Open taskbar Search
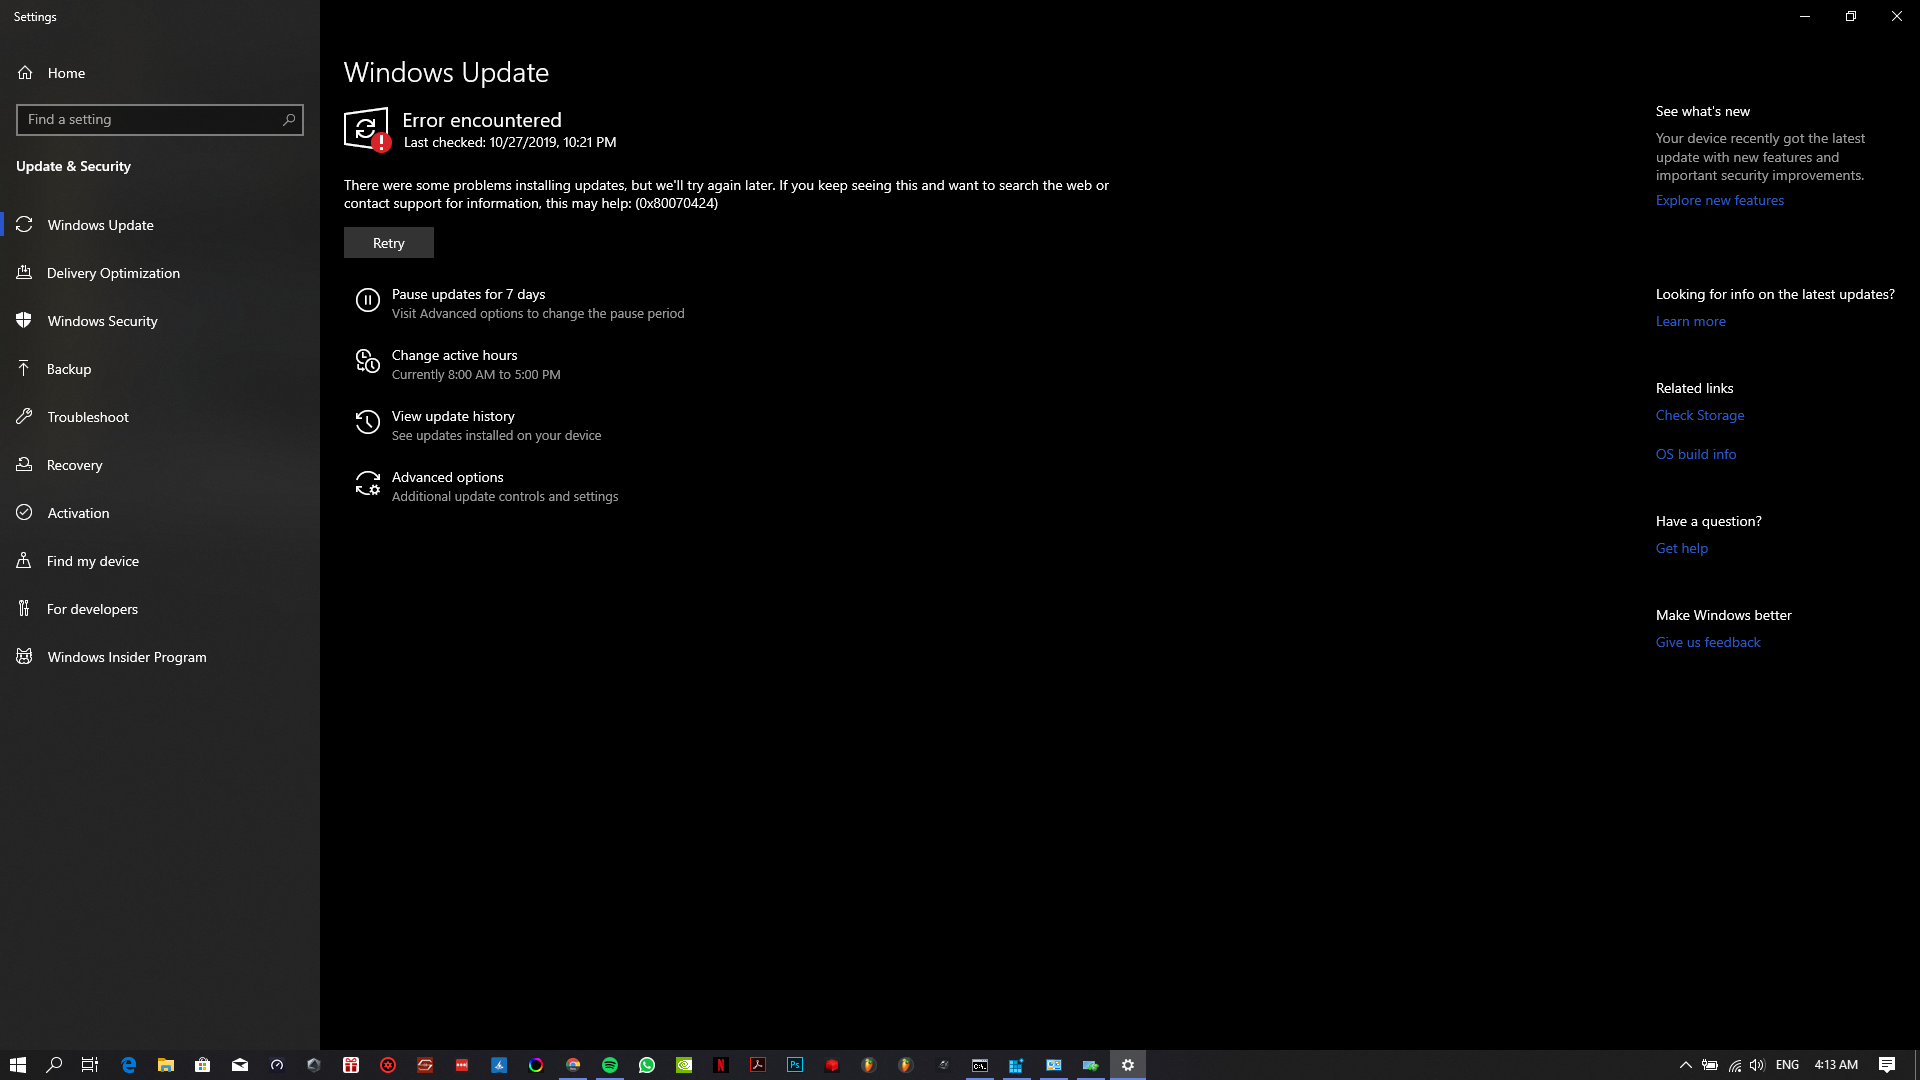Viewport: 1920px width, 1080px height. [55, 1065]
